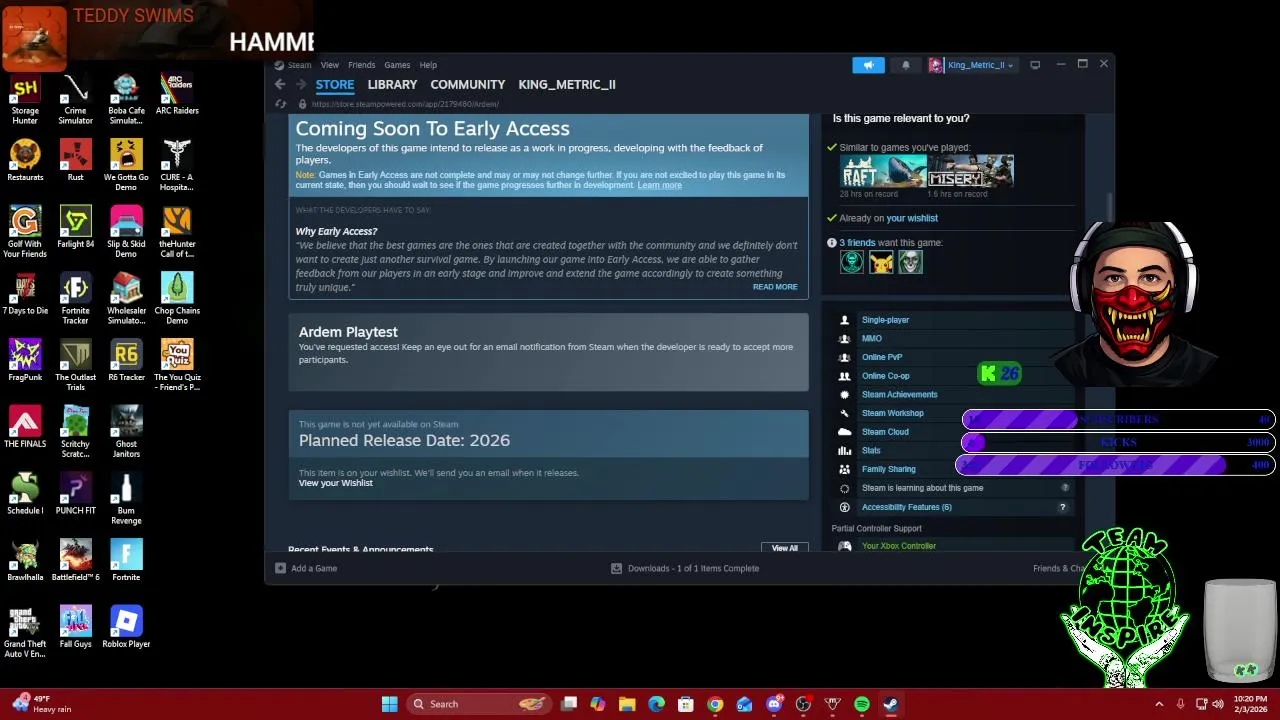This screenshot has height=720, width=1280.
Task: Open Google Chrome from the taskbar
Action: (715, 704)
